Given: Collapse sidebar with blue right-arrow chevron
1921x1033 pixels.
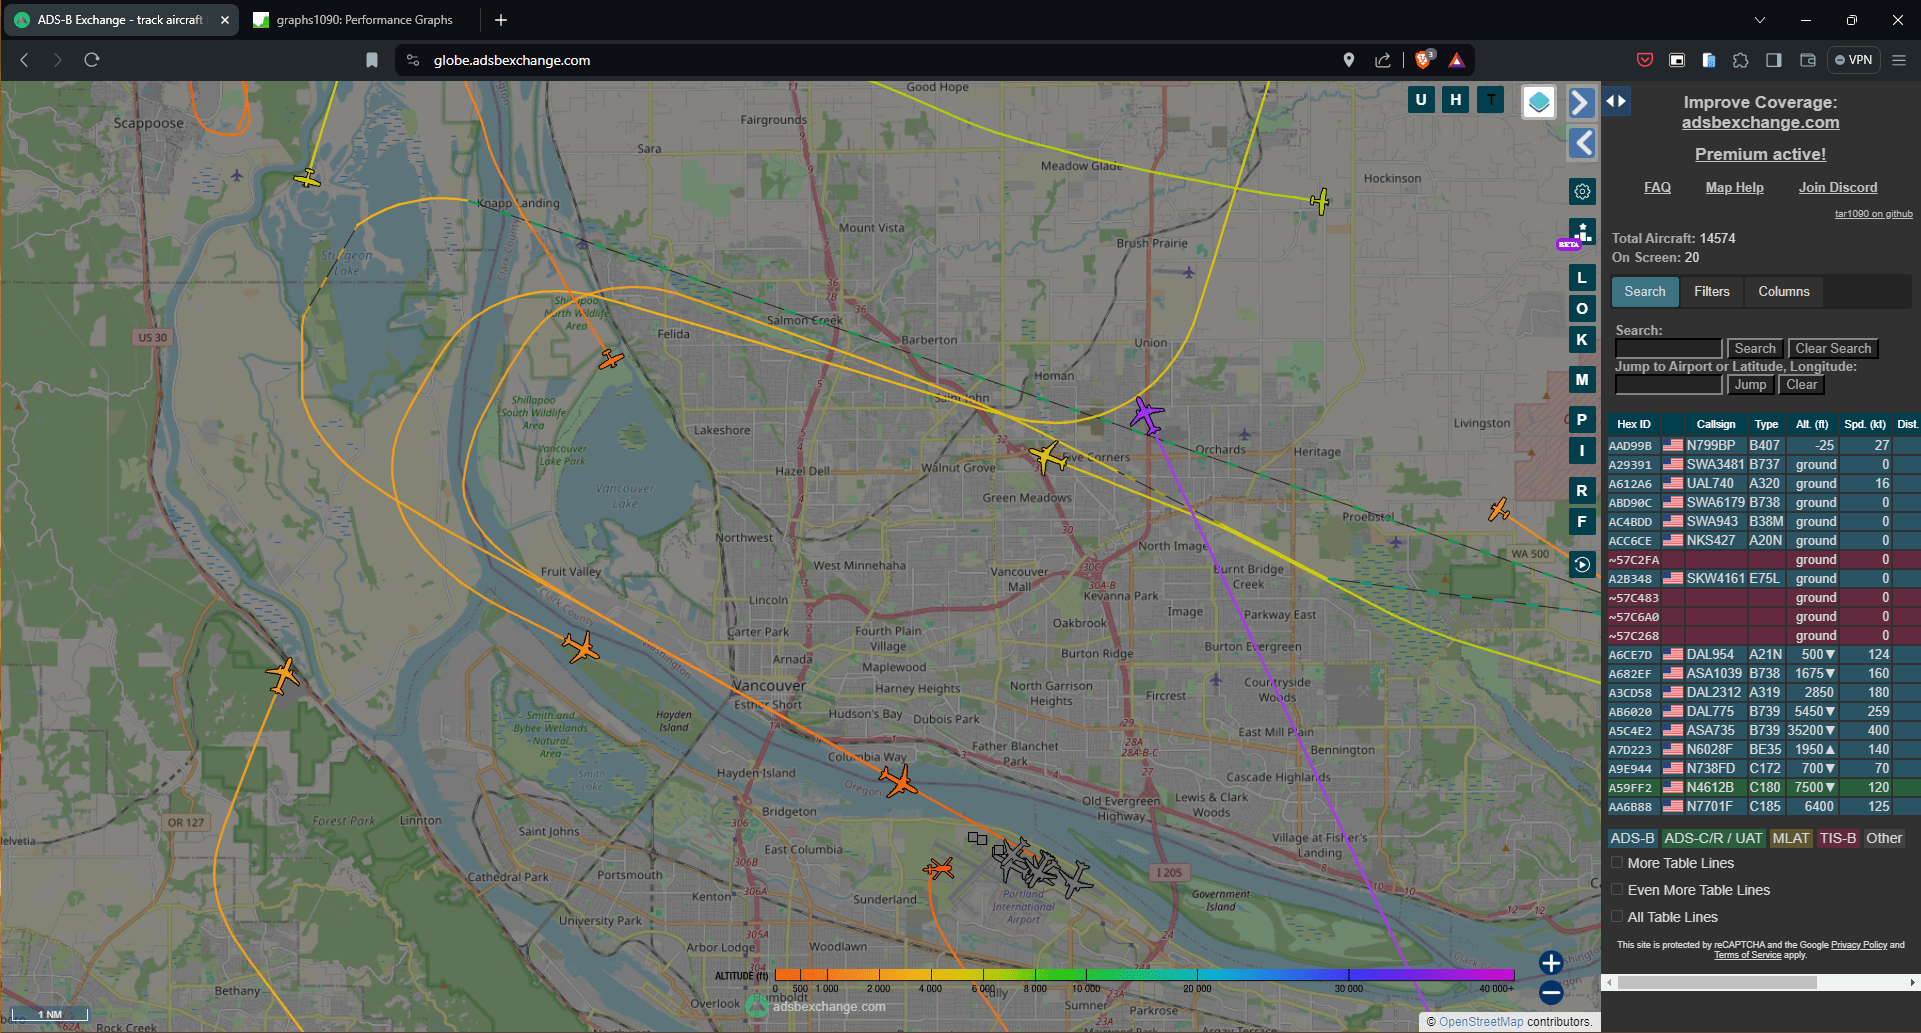Looking at the screenshot, I should (x=1580, y=101).
